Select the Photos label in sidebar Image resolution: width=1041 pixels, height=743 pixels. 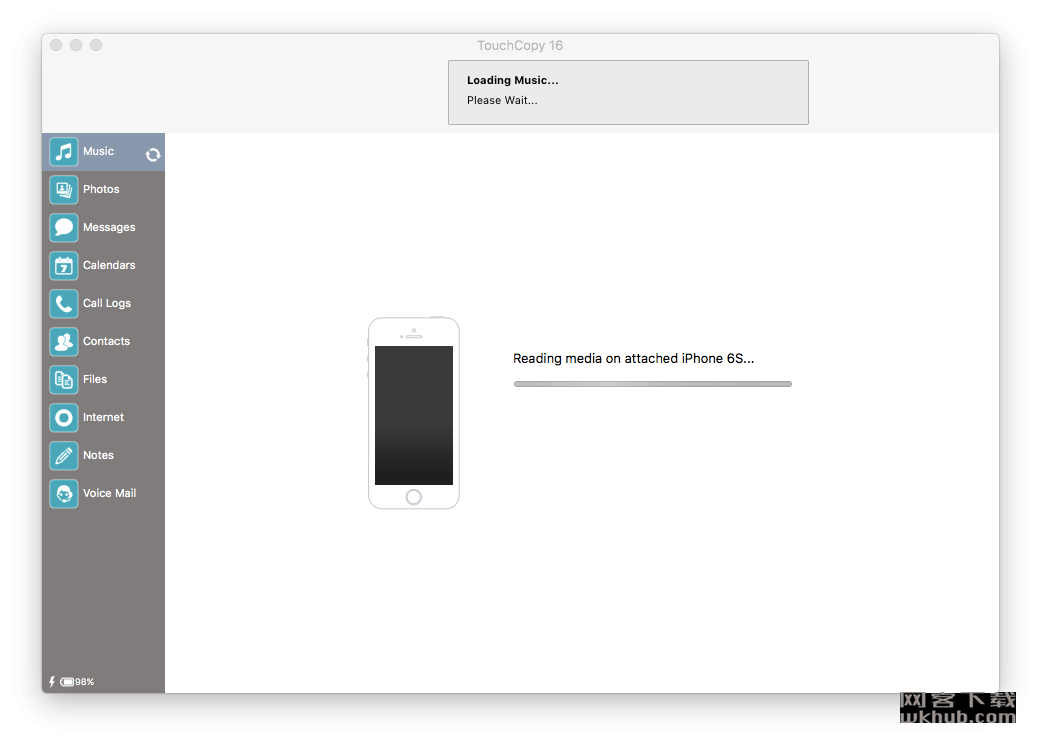pyautogui.click(x=101, y=189)
